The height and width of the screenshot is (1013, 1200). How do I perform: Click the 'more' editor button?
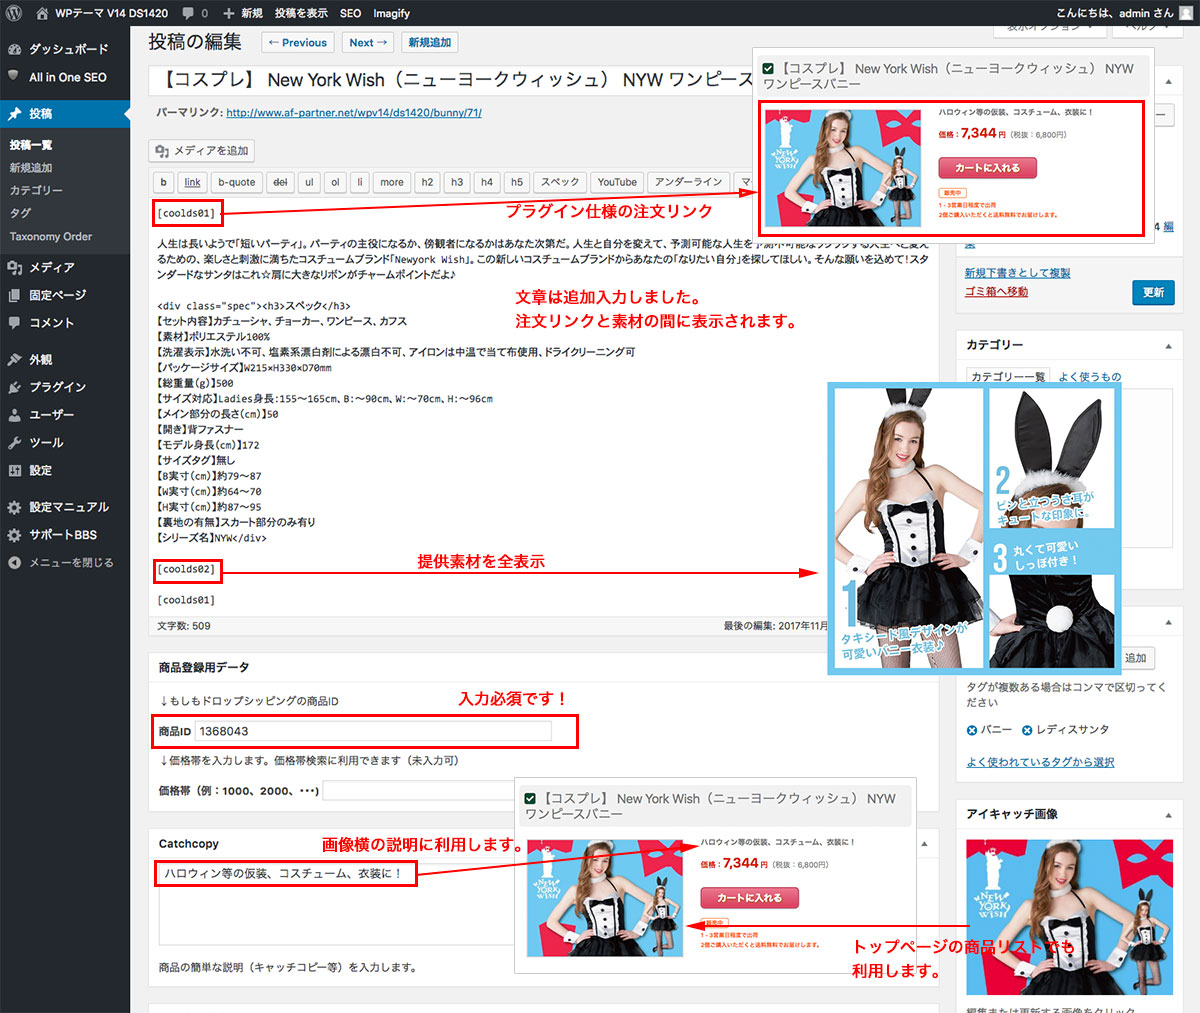[x=392, y=182]
